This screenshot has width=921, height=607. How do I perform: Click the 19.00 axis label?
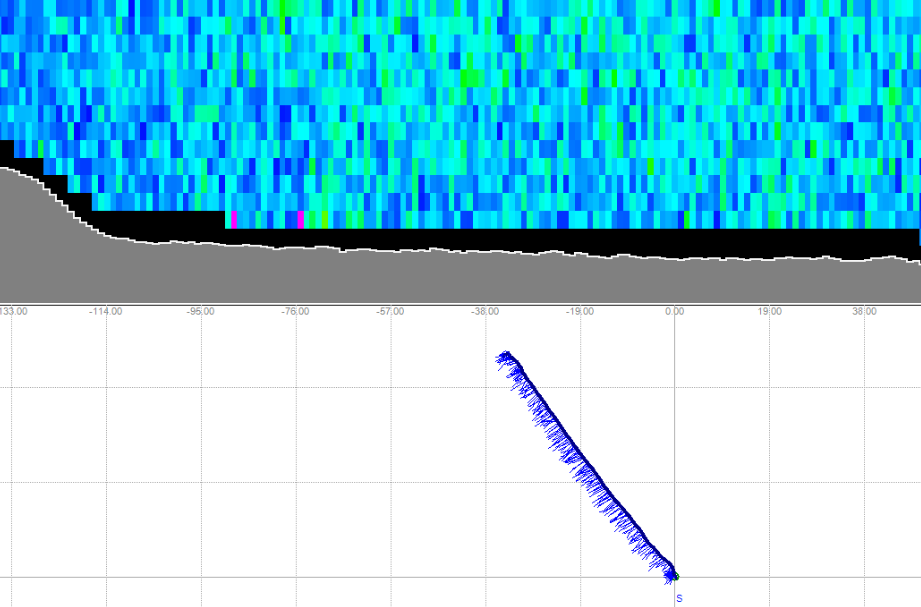(x=768, y=311)
